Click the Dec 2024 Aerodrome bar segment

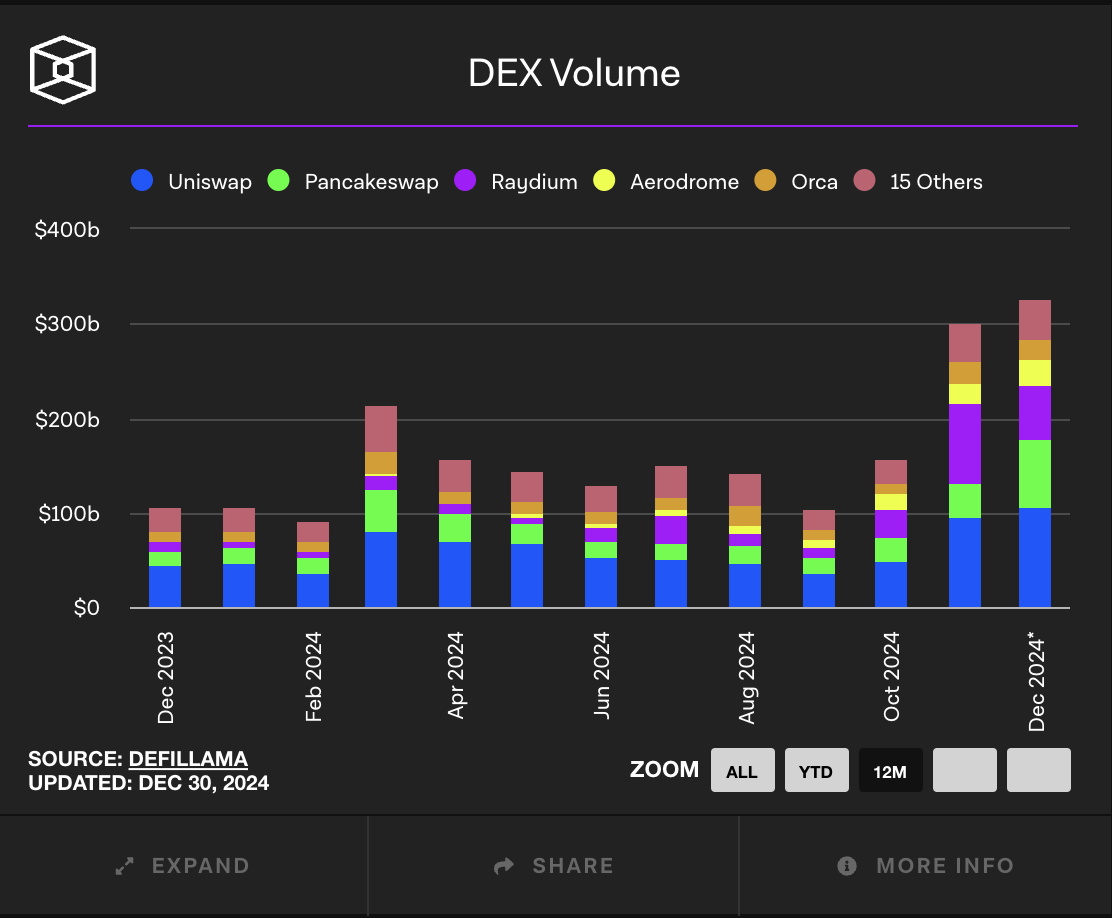pos(1035,373)
